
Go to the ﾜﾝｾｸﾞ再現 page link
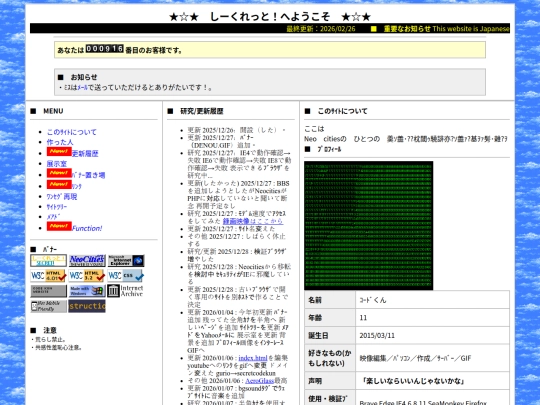62,197
